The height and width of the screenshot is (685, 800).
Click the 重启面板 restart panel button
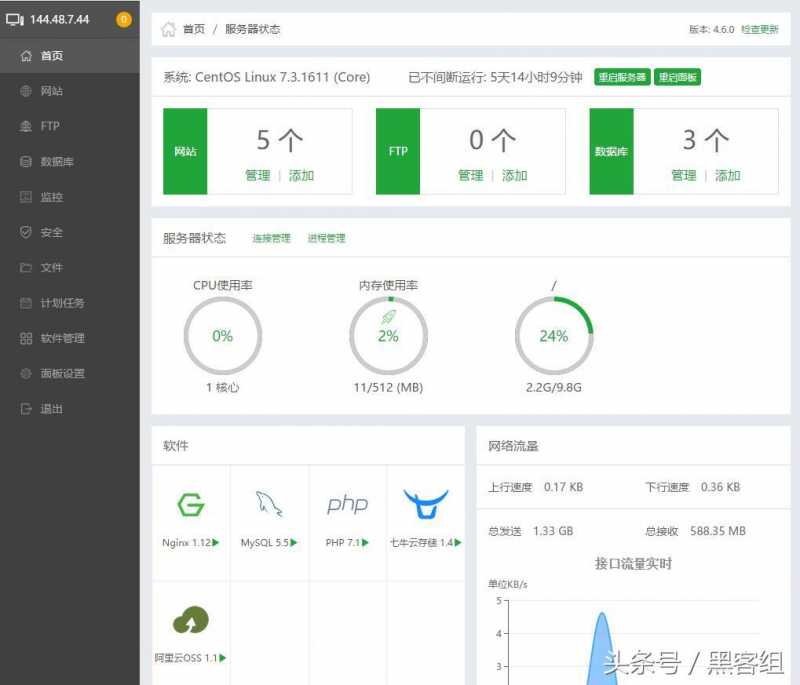point(677,77)
